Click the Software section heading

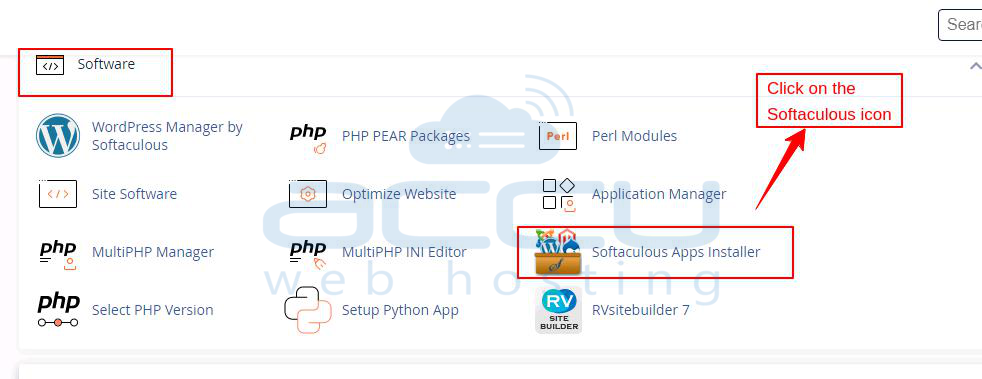pos(106,64)
